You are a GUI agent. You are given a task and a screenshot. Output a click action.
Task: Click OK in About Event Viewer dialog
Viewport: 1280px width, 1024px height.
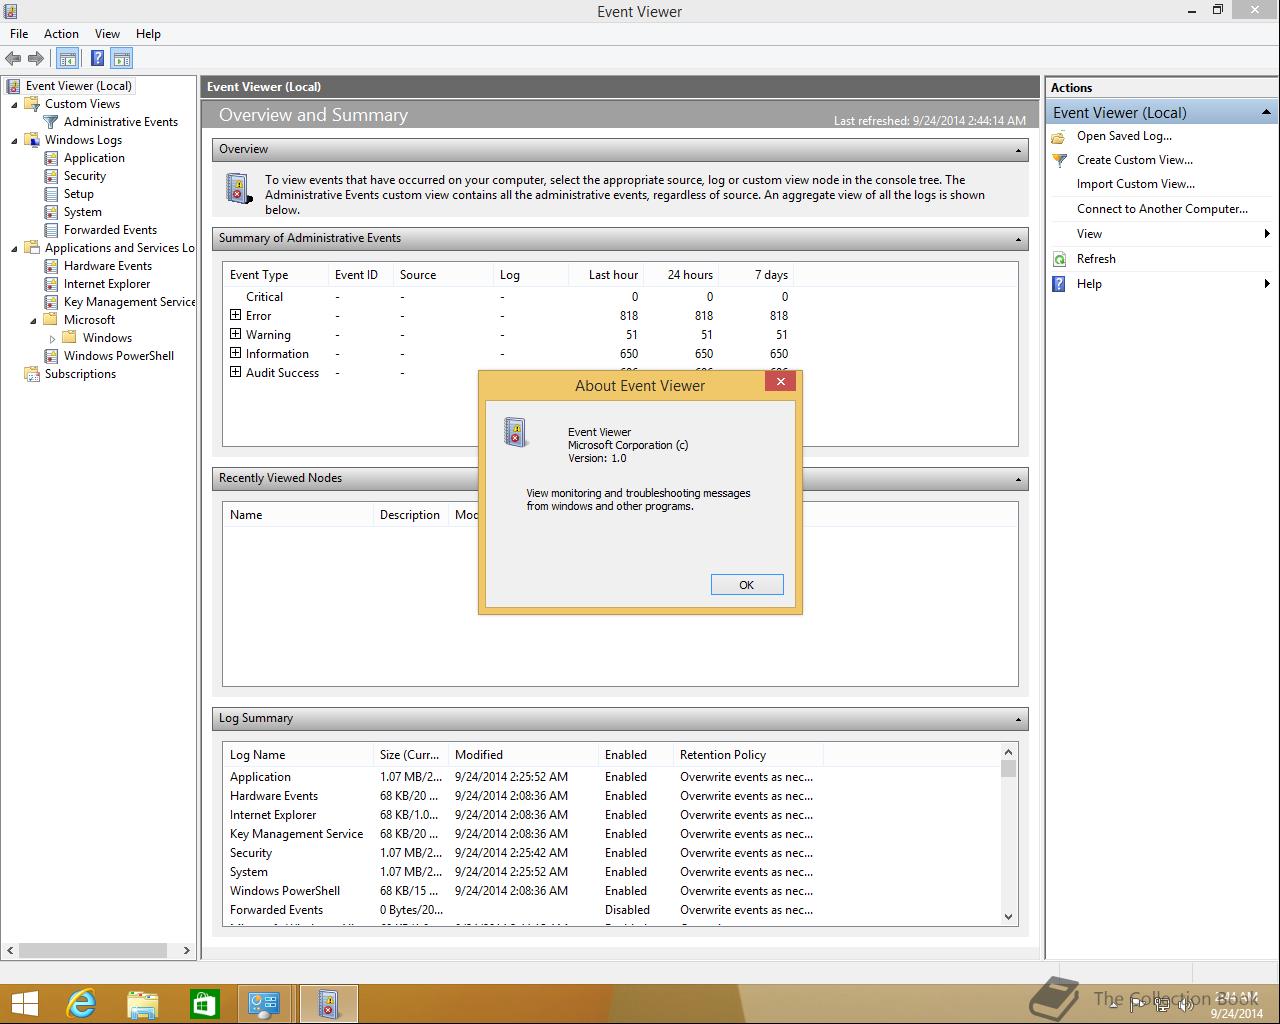pos(747,585)
